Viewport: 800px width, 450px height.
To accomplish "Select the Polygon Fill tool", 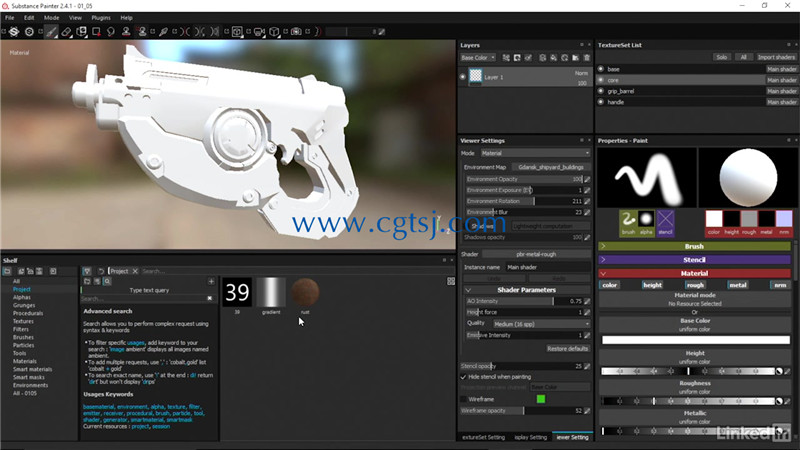I will click(96, 32).
